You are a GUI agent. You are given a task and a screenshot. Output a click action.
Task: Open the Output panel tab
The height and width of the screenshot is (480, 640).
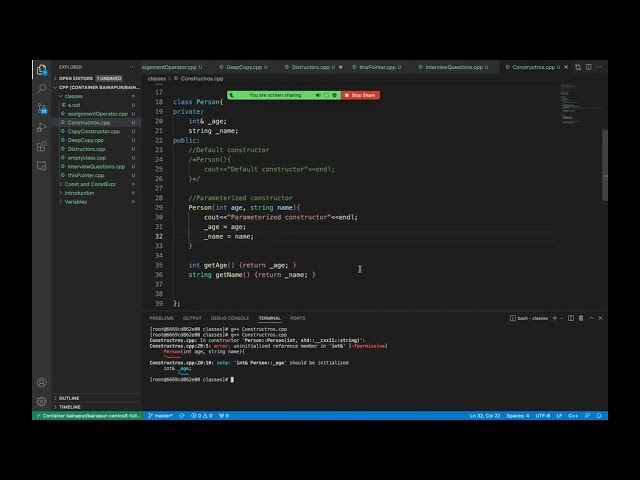coord(192,318)
